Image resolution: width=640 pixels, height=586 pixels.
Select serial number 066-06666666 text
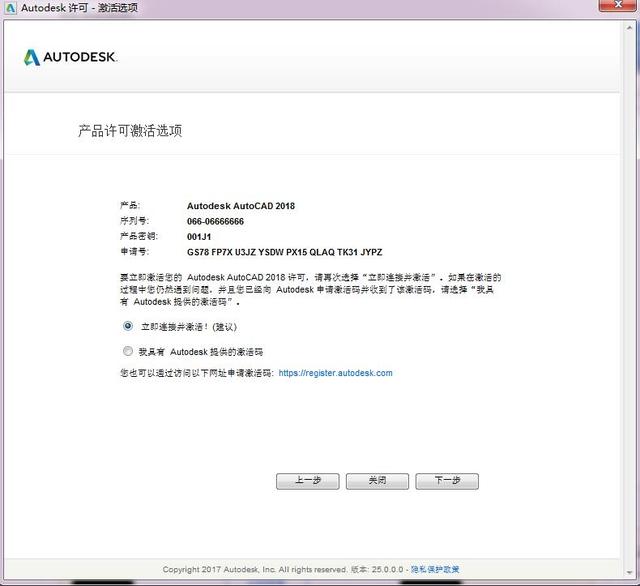click(215, 222)
